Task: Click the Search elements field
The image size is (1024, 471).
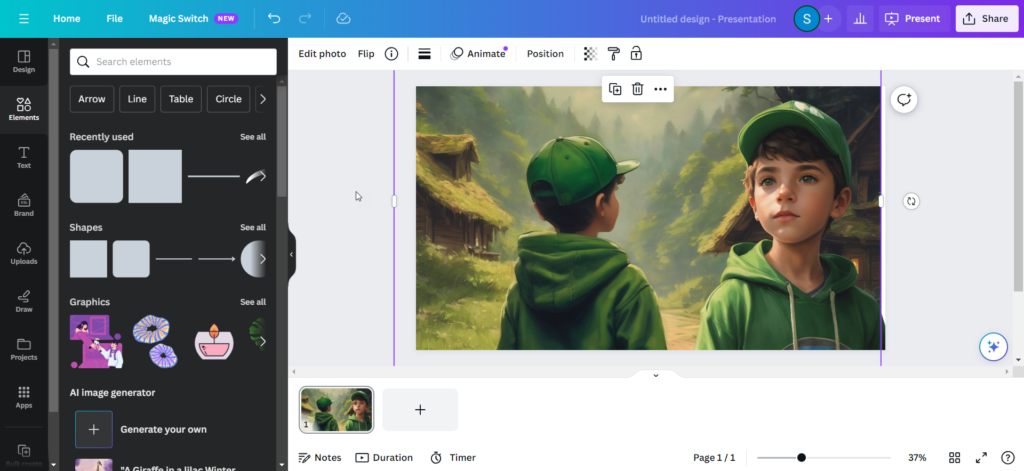Action: 173,61
